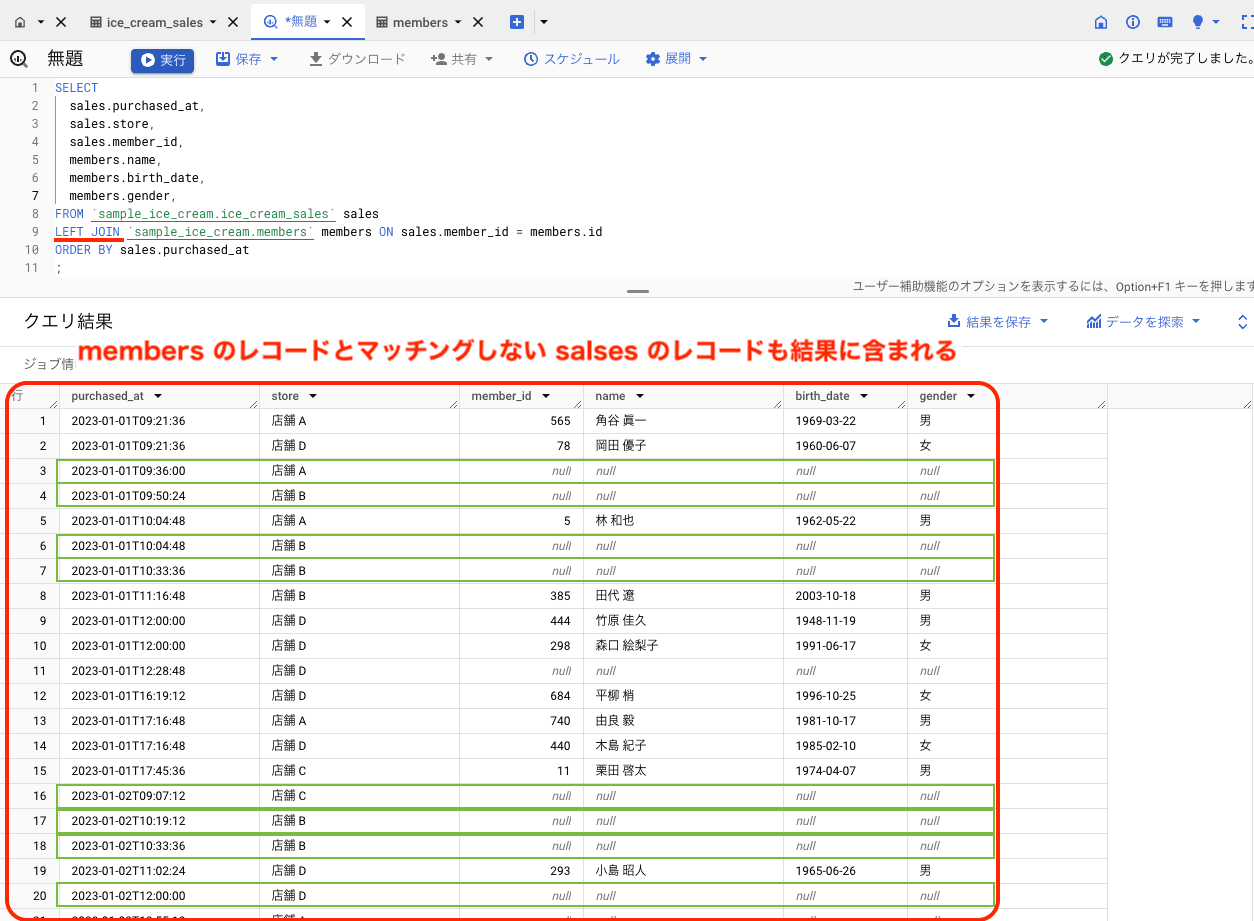Click the home icon in the top-right toolbar

1101,22
